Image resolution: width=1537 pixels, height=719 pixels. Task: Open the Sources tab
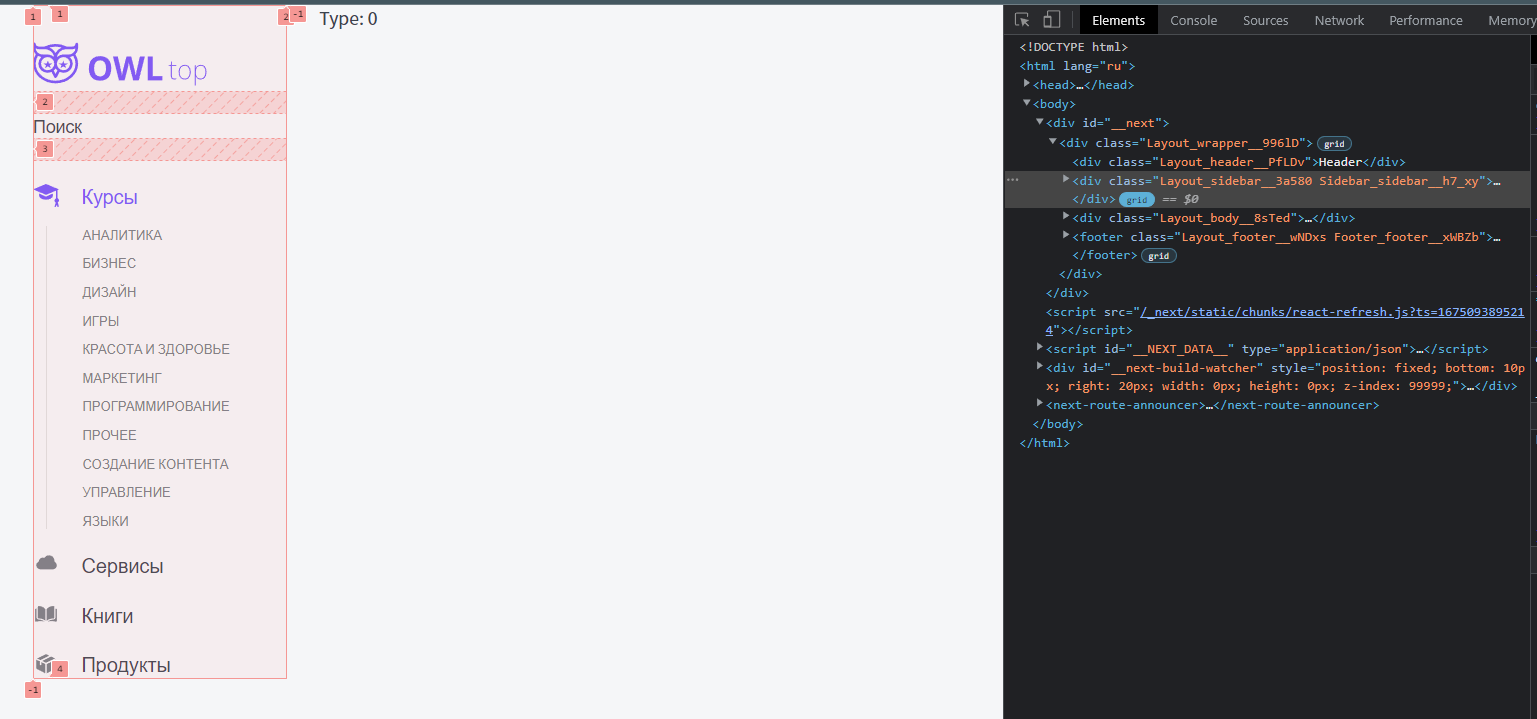1266,20
